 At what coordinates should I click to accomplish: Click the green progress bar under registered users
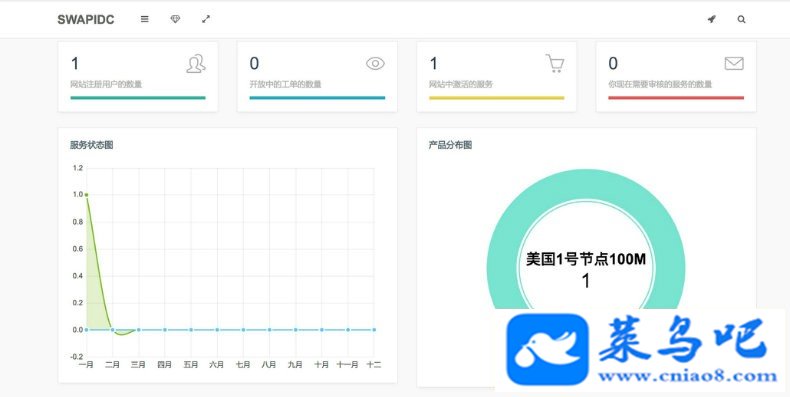[x=138, y=98]
